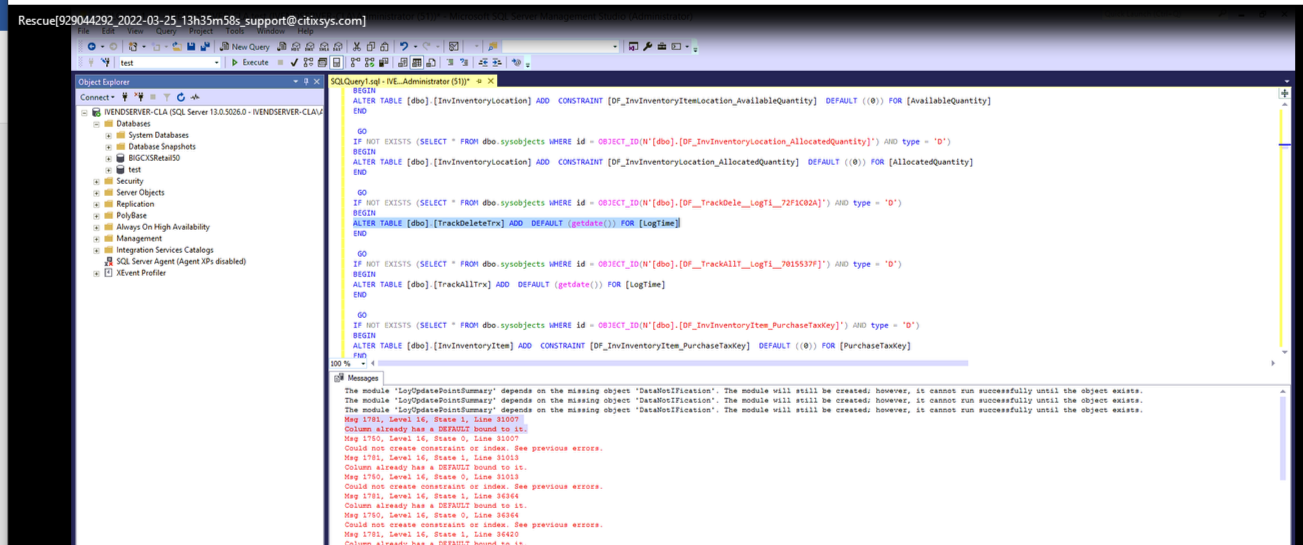Close the SQLQuery1.sql tab
Image resolution: width=1303 pixels, height=545 pixels.
coord(491,81)
